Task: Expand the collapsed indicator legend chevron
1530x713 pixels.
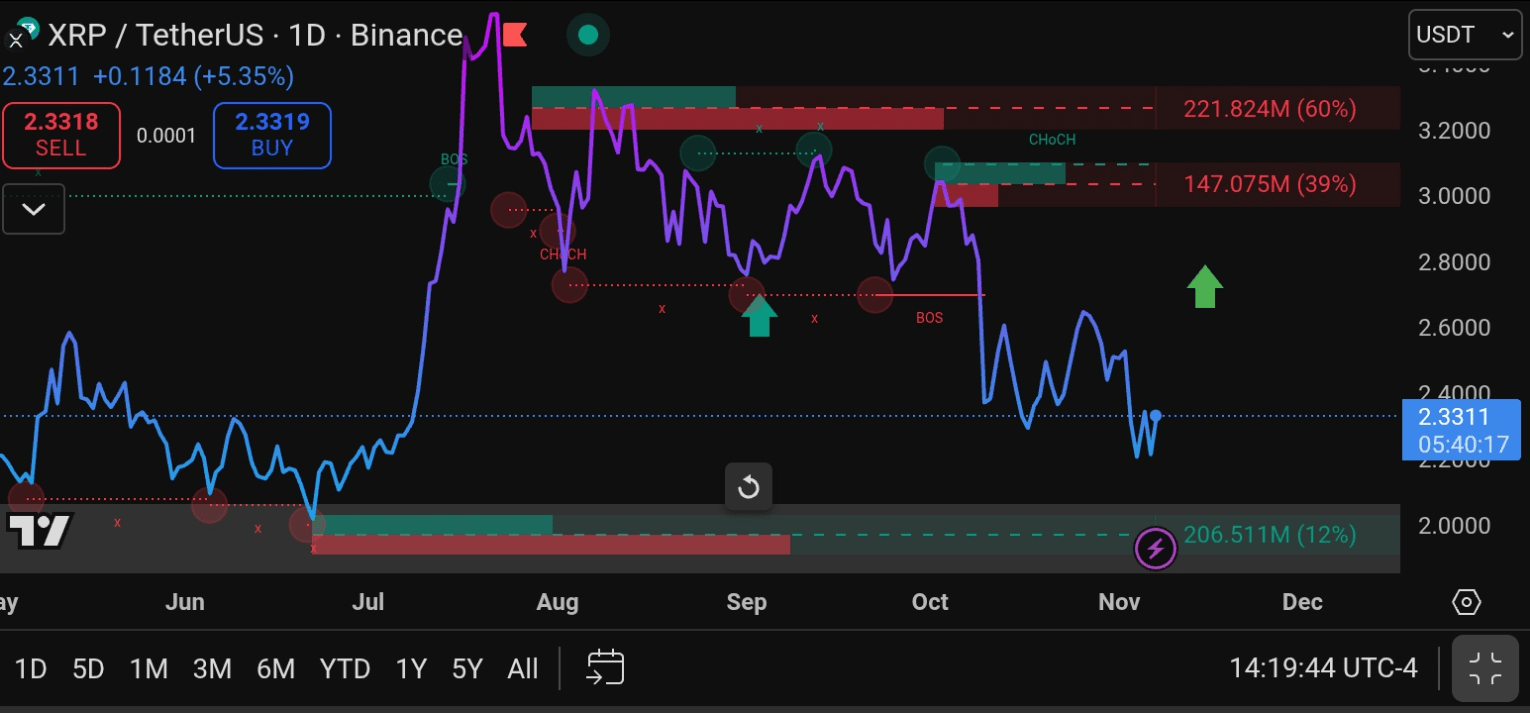Action: 34,209
